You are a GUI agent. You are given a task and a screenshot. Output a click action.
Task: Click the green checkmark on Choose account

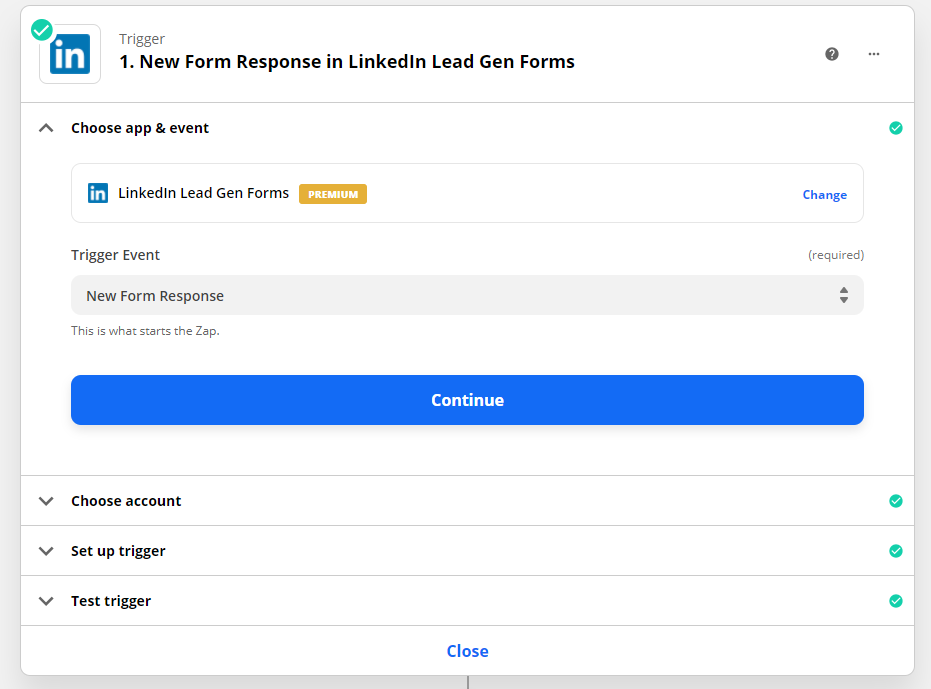pos(896,501)
